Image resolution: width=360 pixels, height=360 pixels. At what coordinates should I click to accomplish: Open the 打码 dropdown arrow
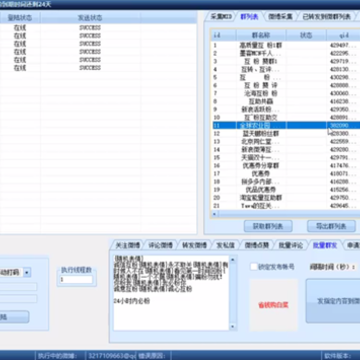click(27, 272)
